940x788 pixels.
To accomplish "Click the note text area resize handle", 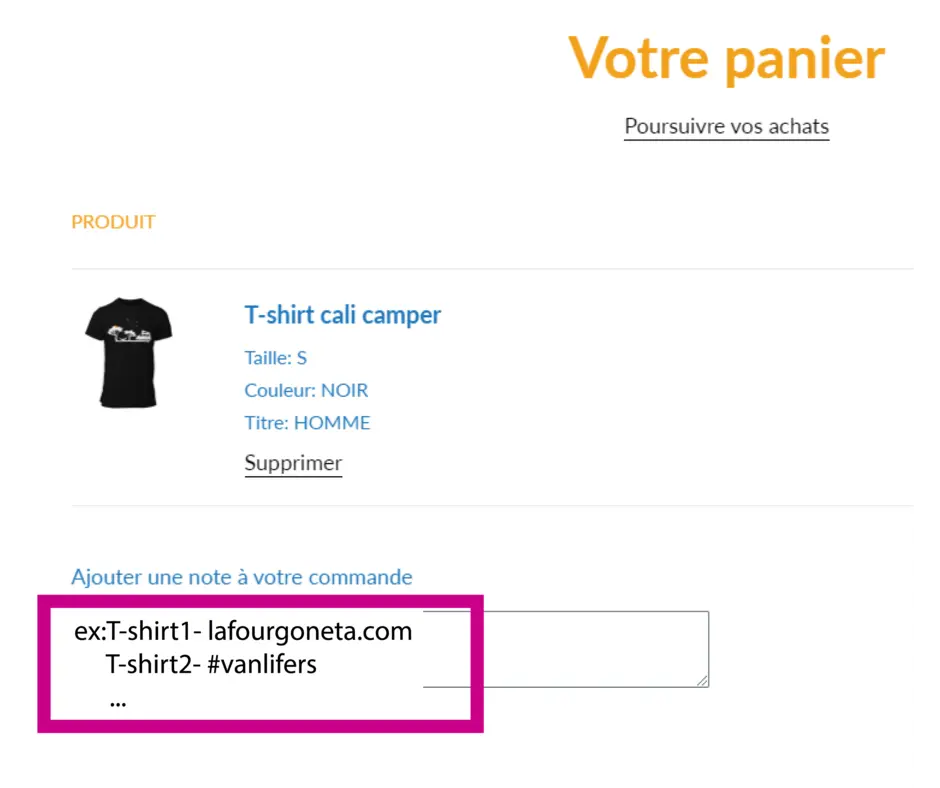I will point(703,680).
